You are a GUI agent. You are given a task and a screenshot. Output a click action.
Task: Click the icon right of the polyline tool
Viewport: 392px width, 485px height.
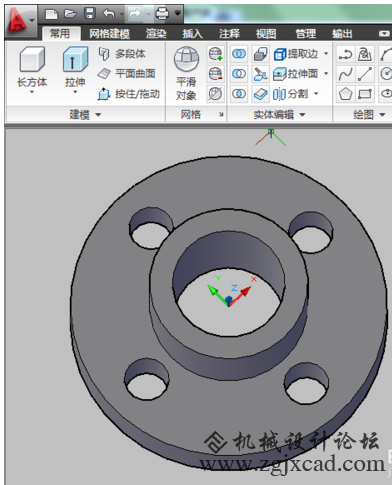[365, 54]
